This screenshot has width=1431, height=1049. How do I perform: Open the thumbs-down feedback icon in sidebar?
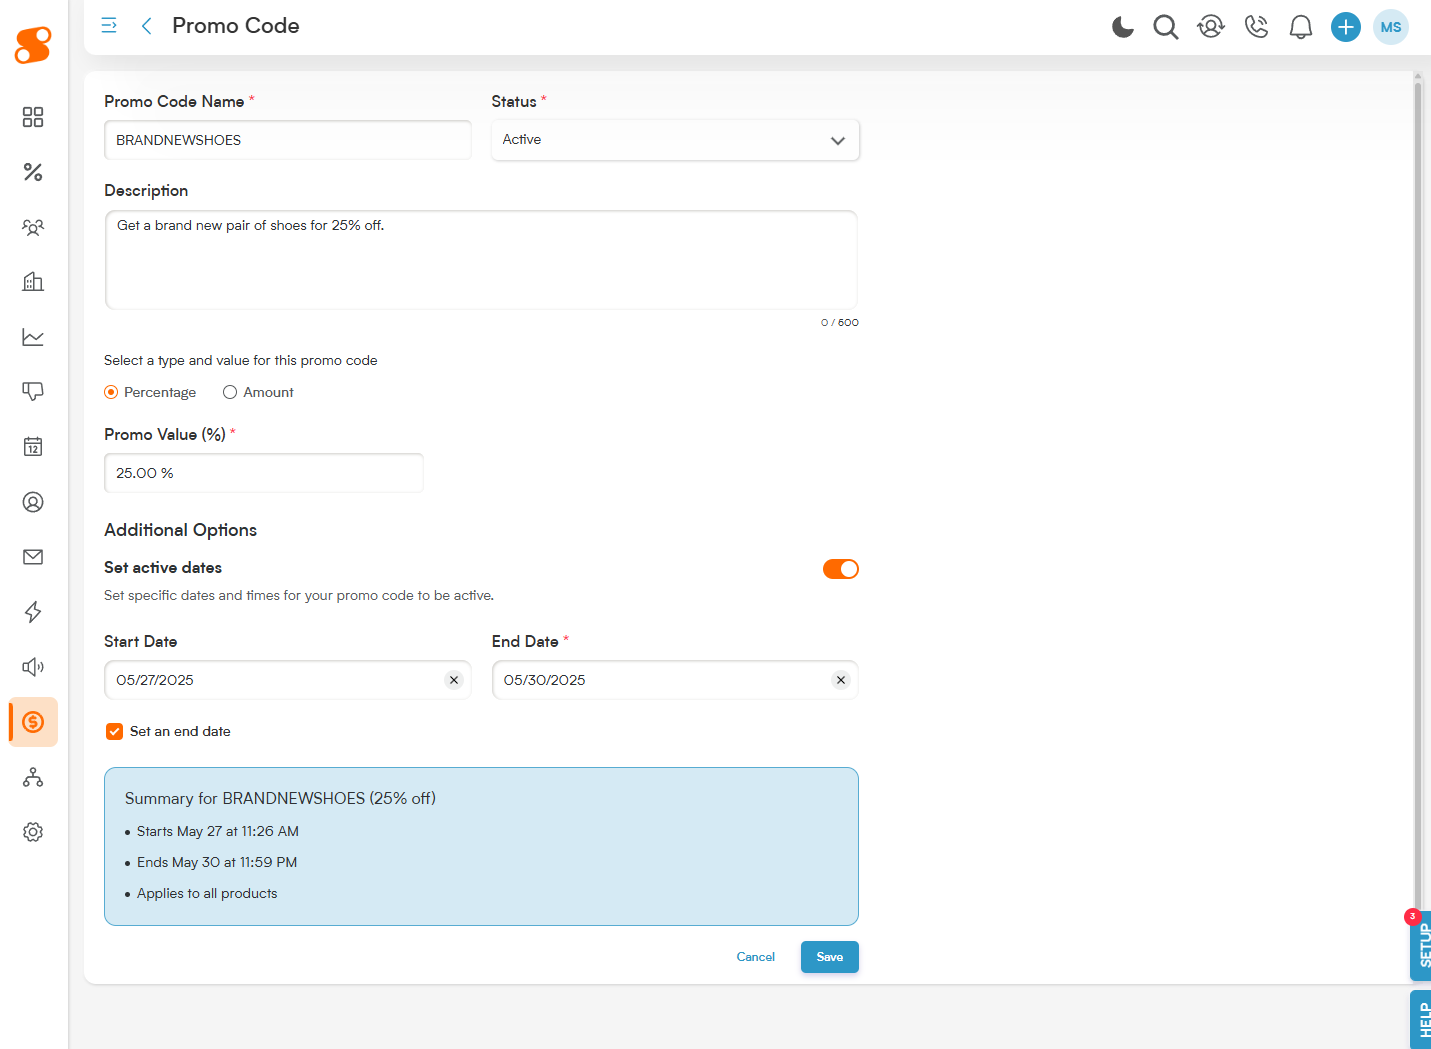tap(33, 392)
